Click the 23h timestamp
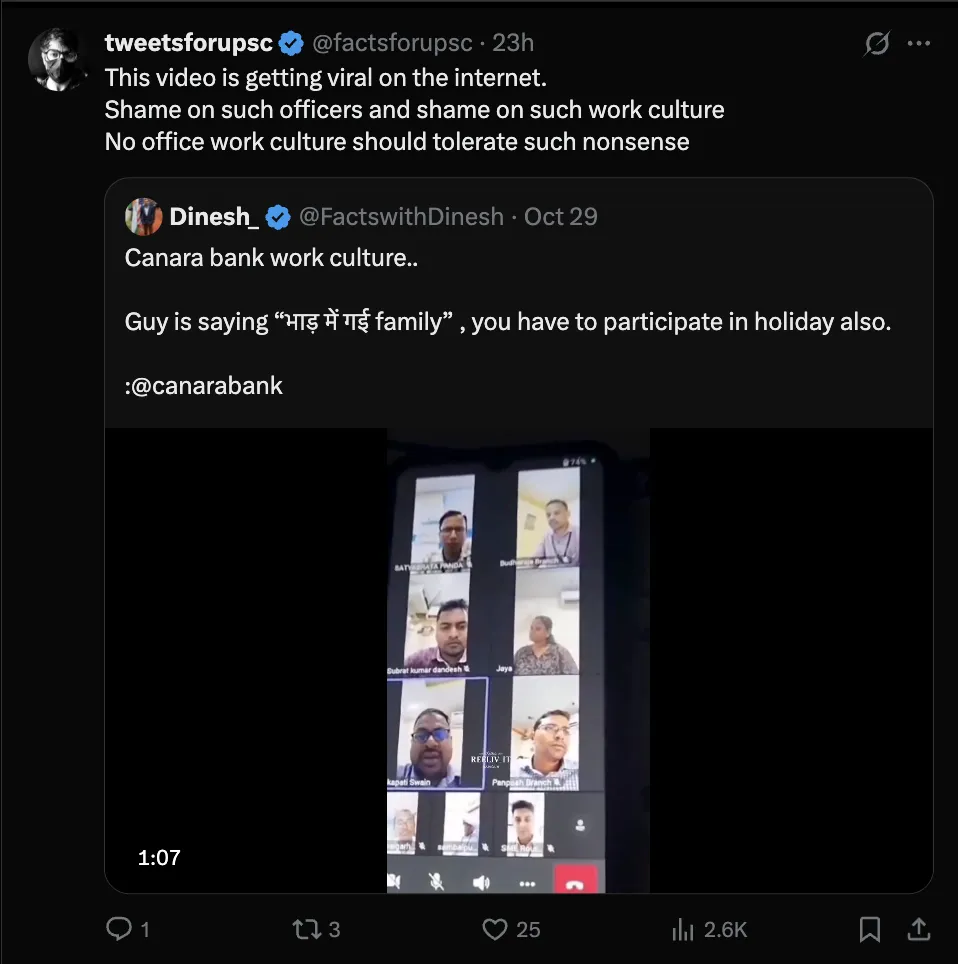The width and height of the screenshot is (958, 964). pyautogui.click(x=514, y=43)
